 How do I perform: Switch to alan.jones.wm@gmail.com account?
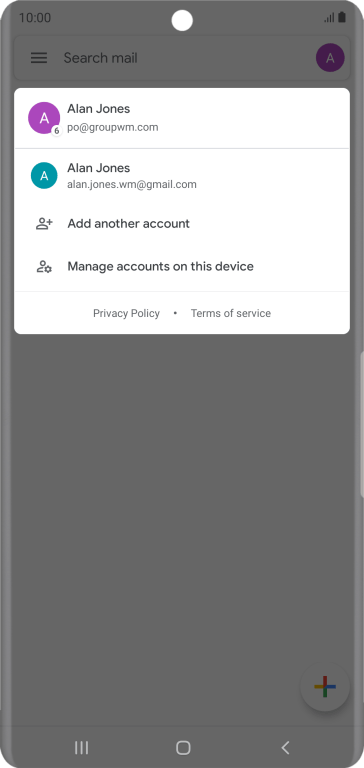[x=182, y=176]
